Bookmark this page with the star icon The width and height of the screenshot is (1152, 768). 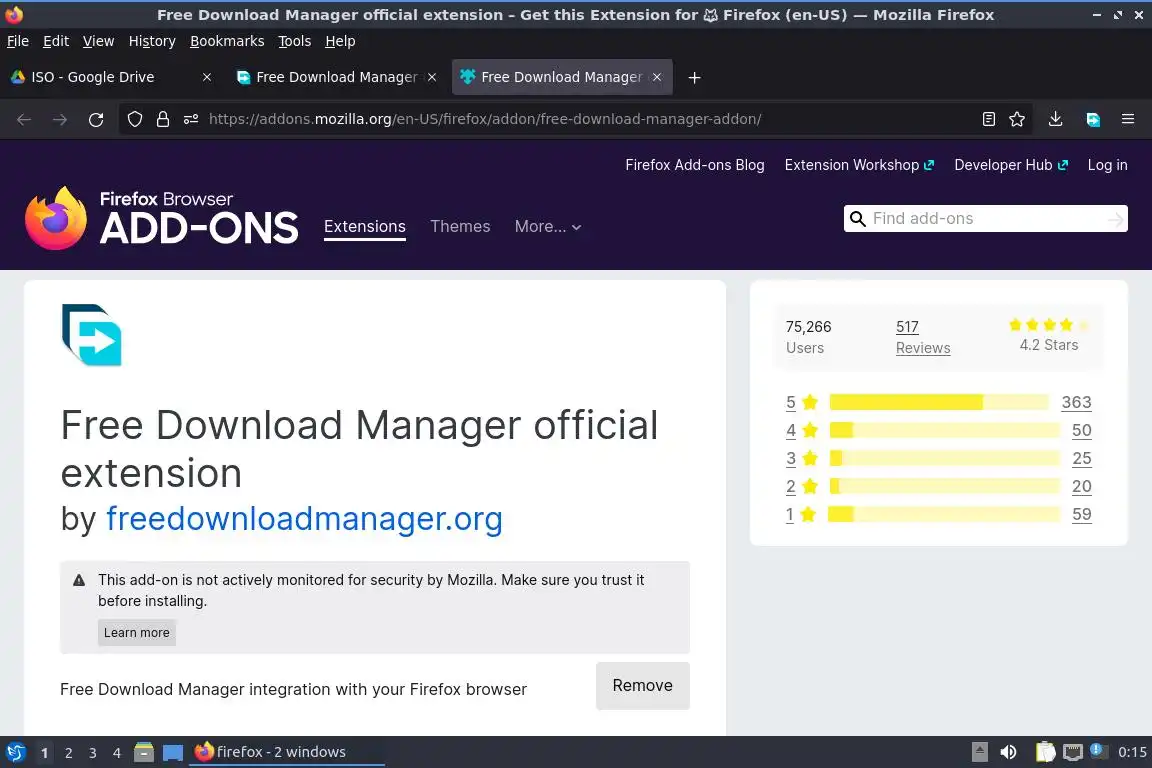1017,119
